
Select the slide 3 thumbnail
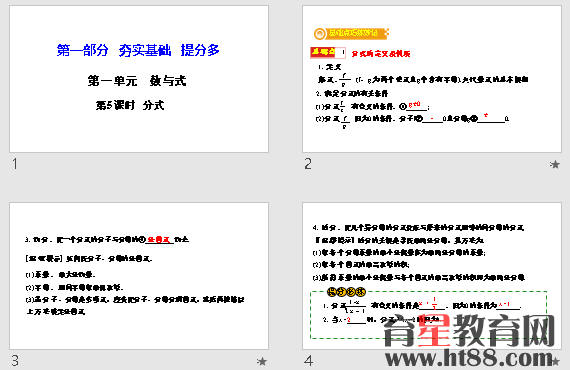pyautogui.click(x=139, y=276)
